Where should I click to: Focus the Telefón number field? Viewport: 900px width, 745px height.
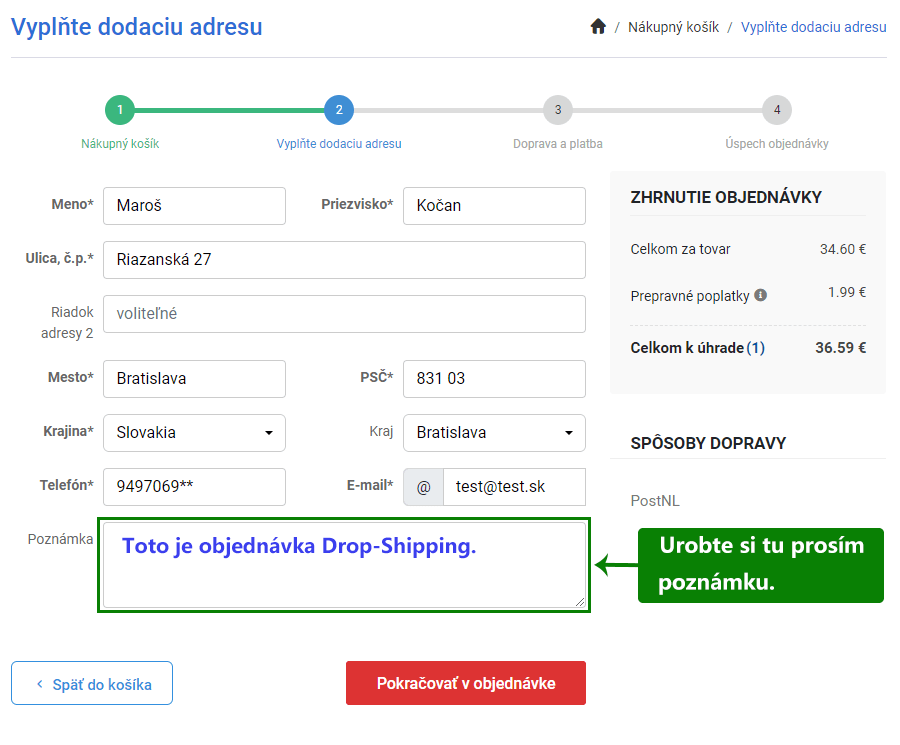[194, 487]
